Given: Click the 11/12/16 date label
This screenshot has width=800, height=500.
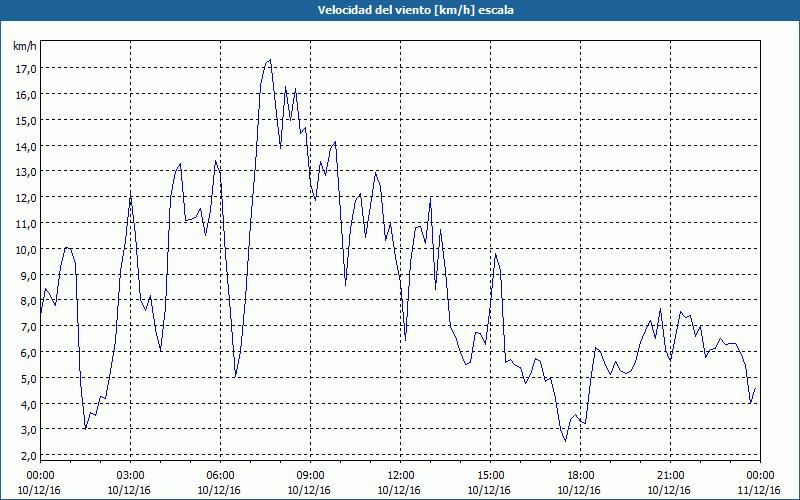Looking at the screenshot, I should (x=759, y=490).
